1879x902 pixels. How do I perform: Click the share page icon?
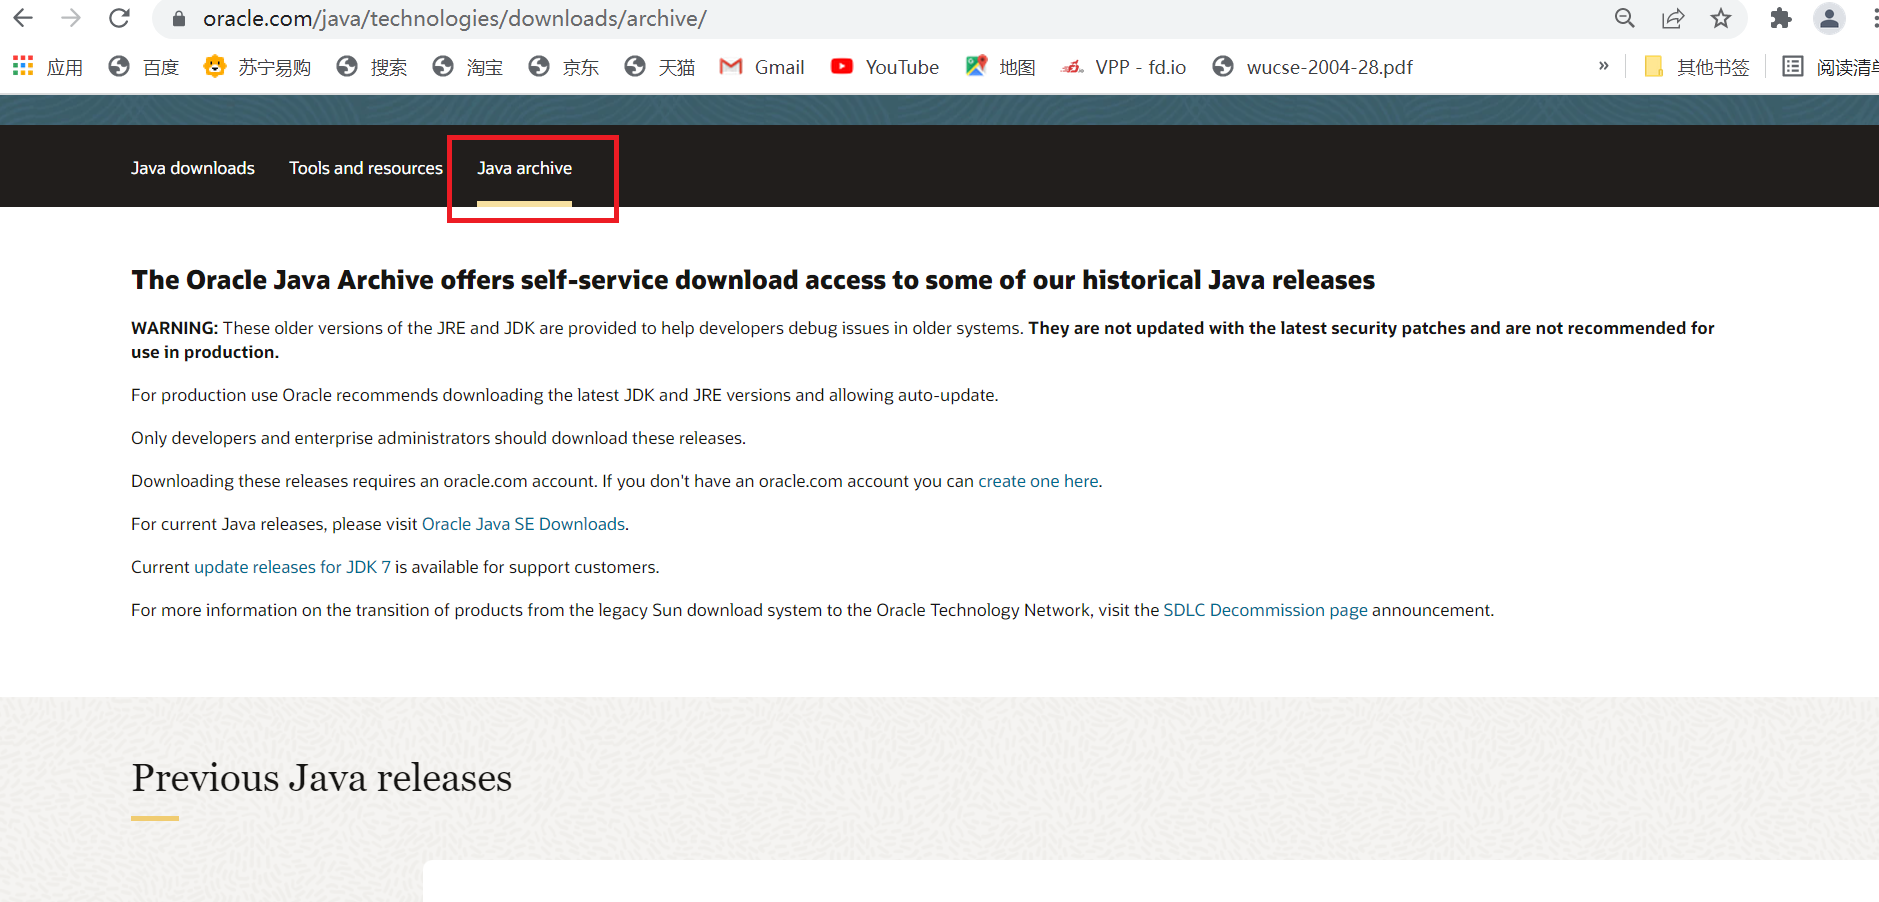click(x=1673, y=18)
